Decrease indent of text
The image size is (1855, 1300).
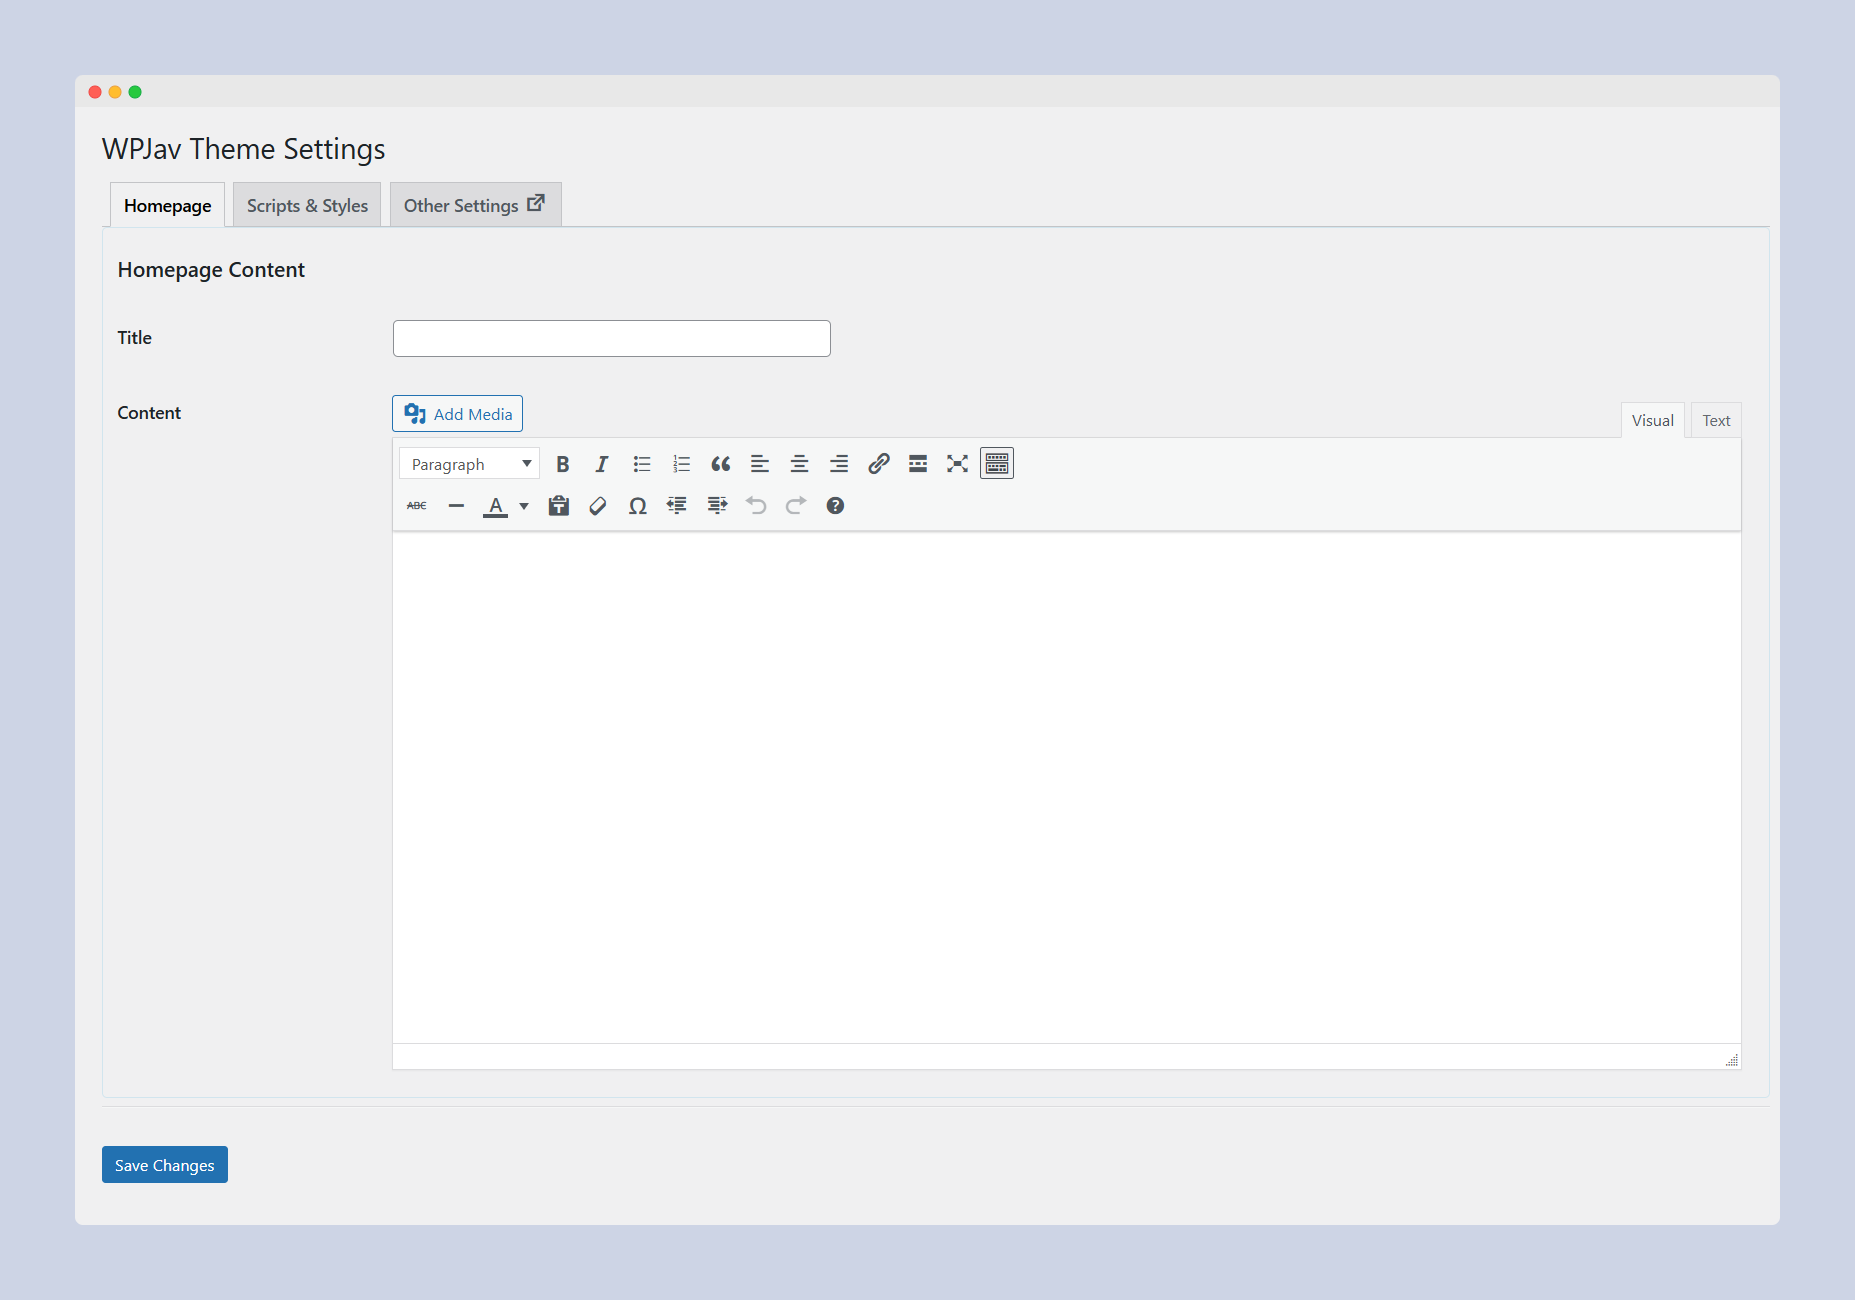click(677, 506)
